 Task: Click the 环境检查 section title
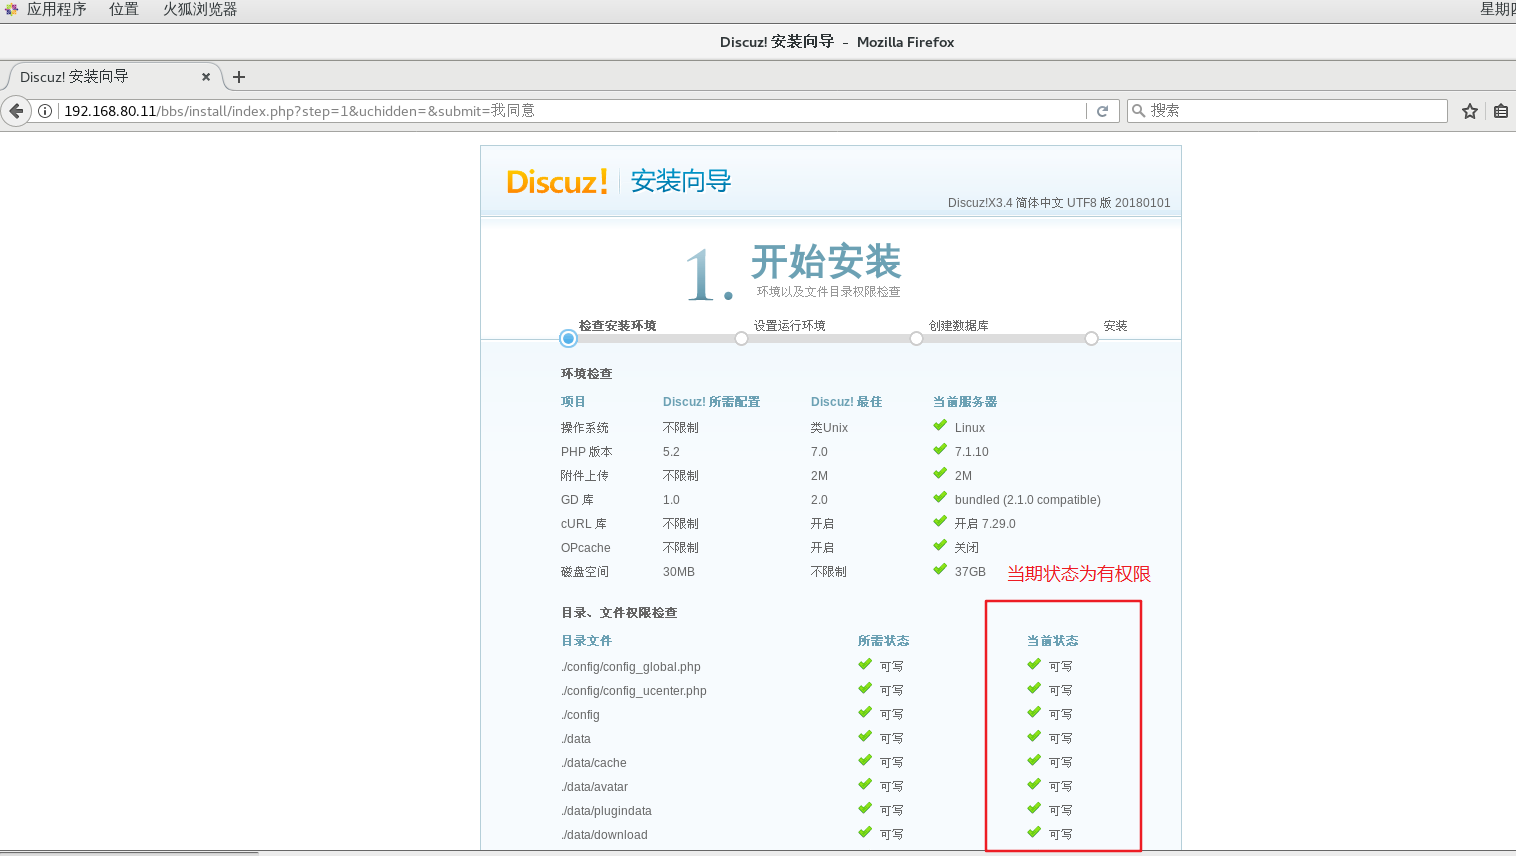pyautogui.click(x=586, y=374)
